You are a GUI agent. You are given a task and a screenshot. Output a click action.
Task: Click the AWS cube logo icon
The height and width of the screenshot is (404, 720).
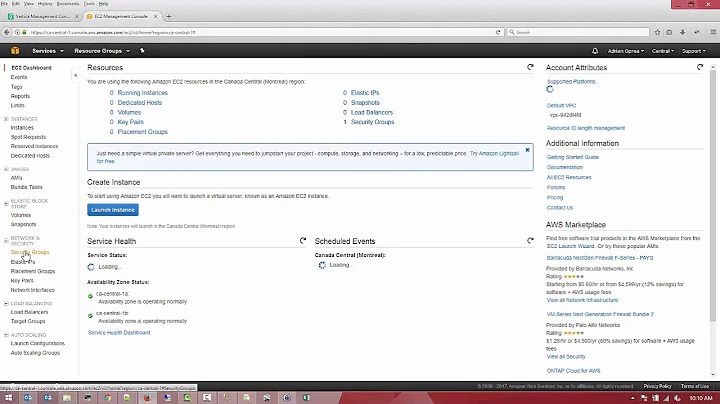pos(15,50)
